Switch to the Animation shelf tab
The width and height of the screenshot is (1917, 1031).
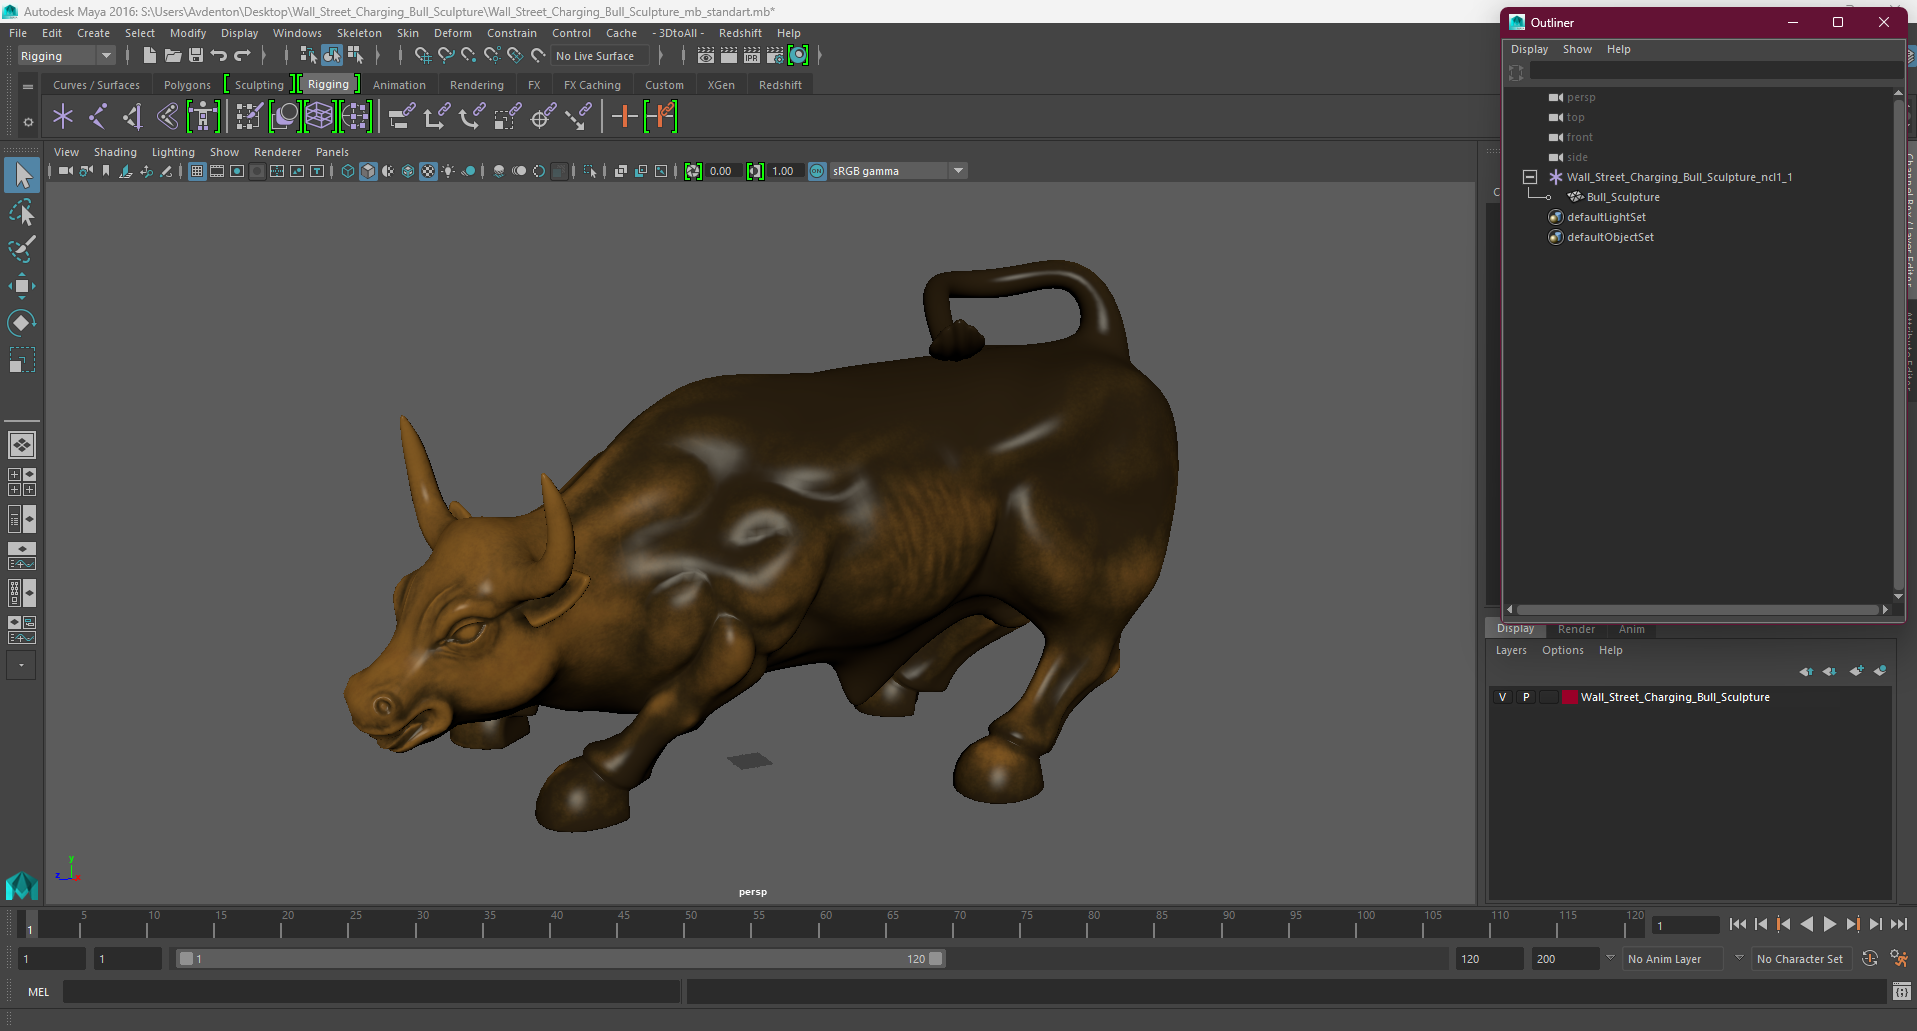399,85
